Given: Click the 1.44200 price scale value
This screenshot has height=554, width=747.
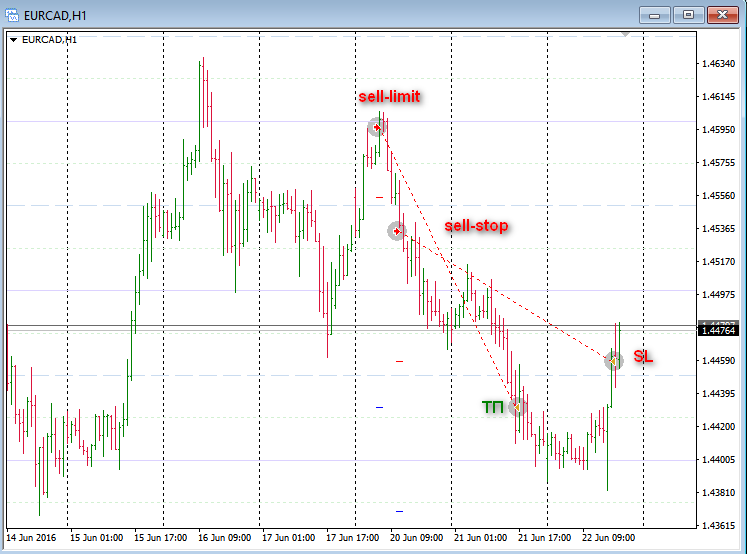Looking at the screenshot, I should (x=718, y=426).
